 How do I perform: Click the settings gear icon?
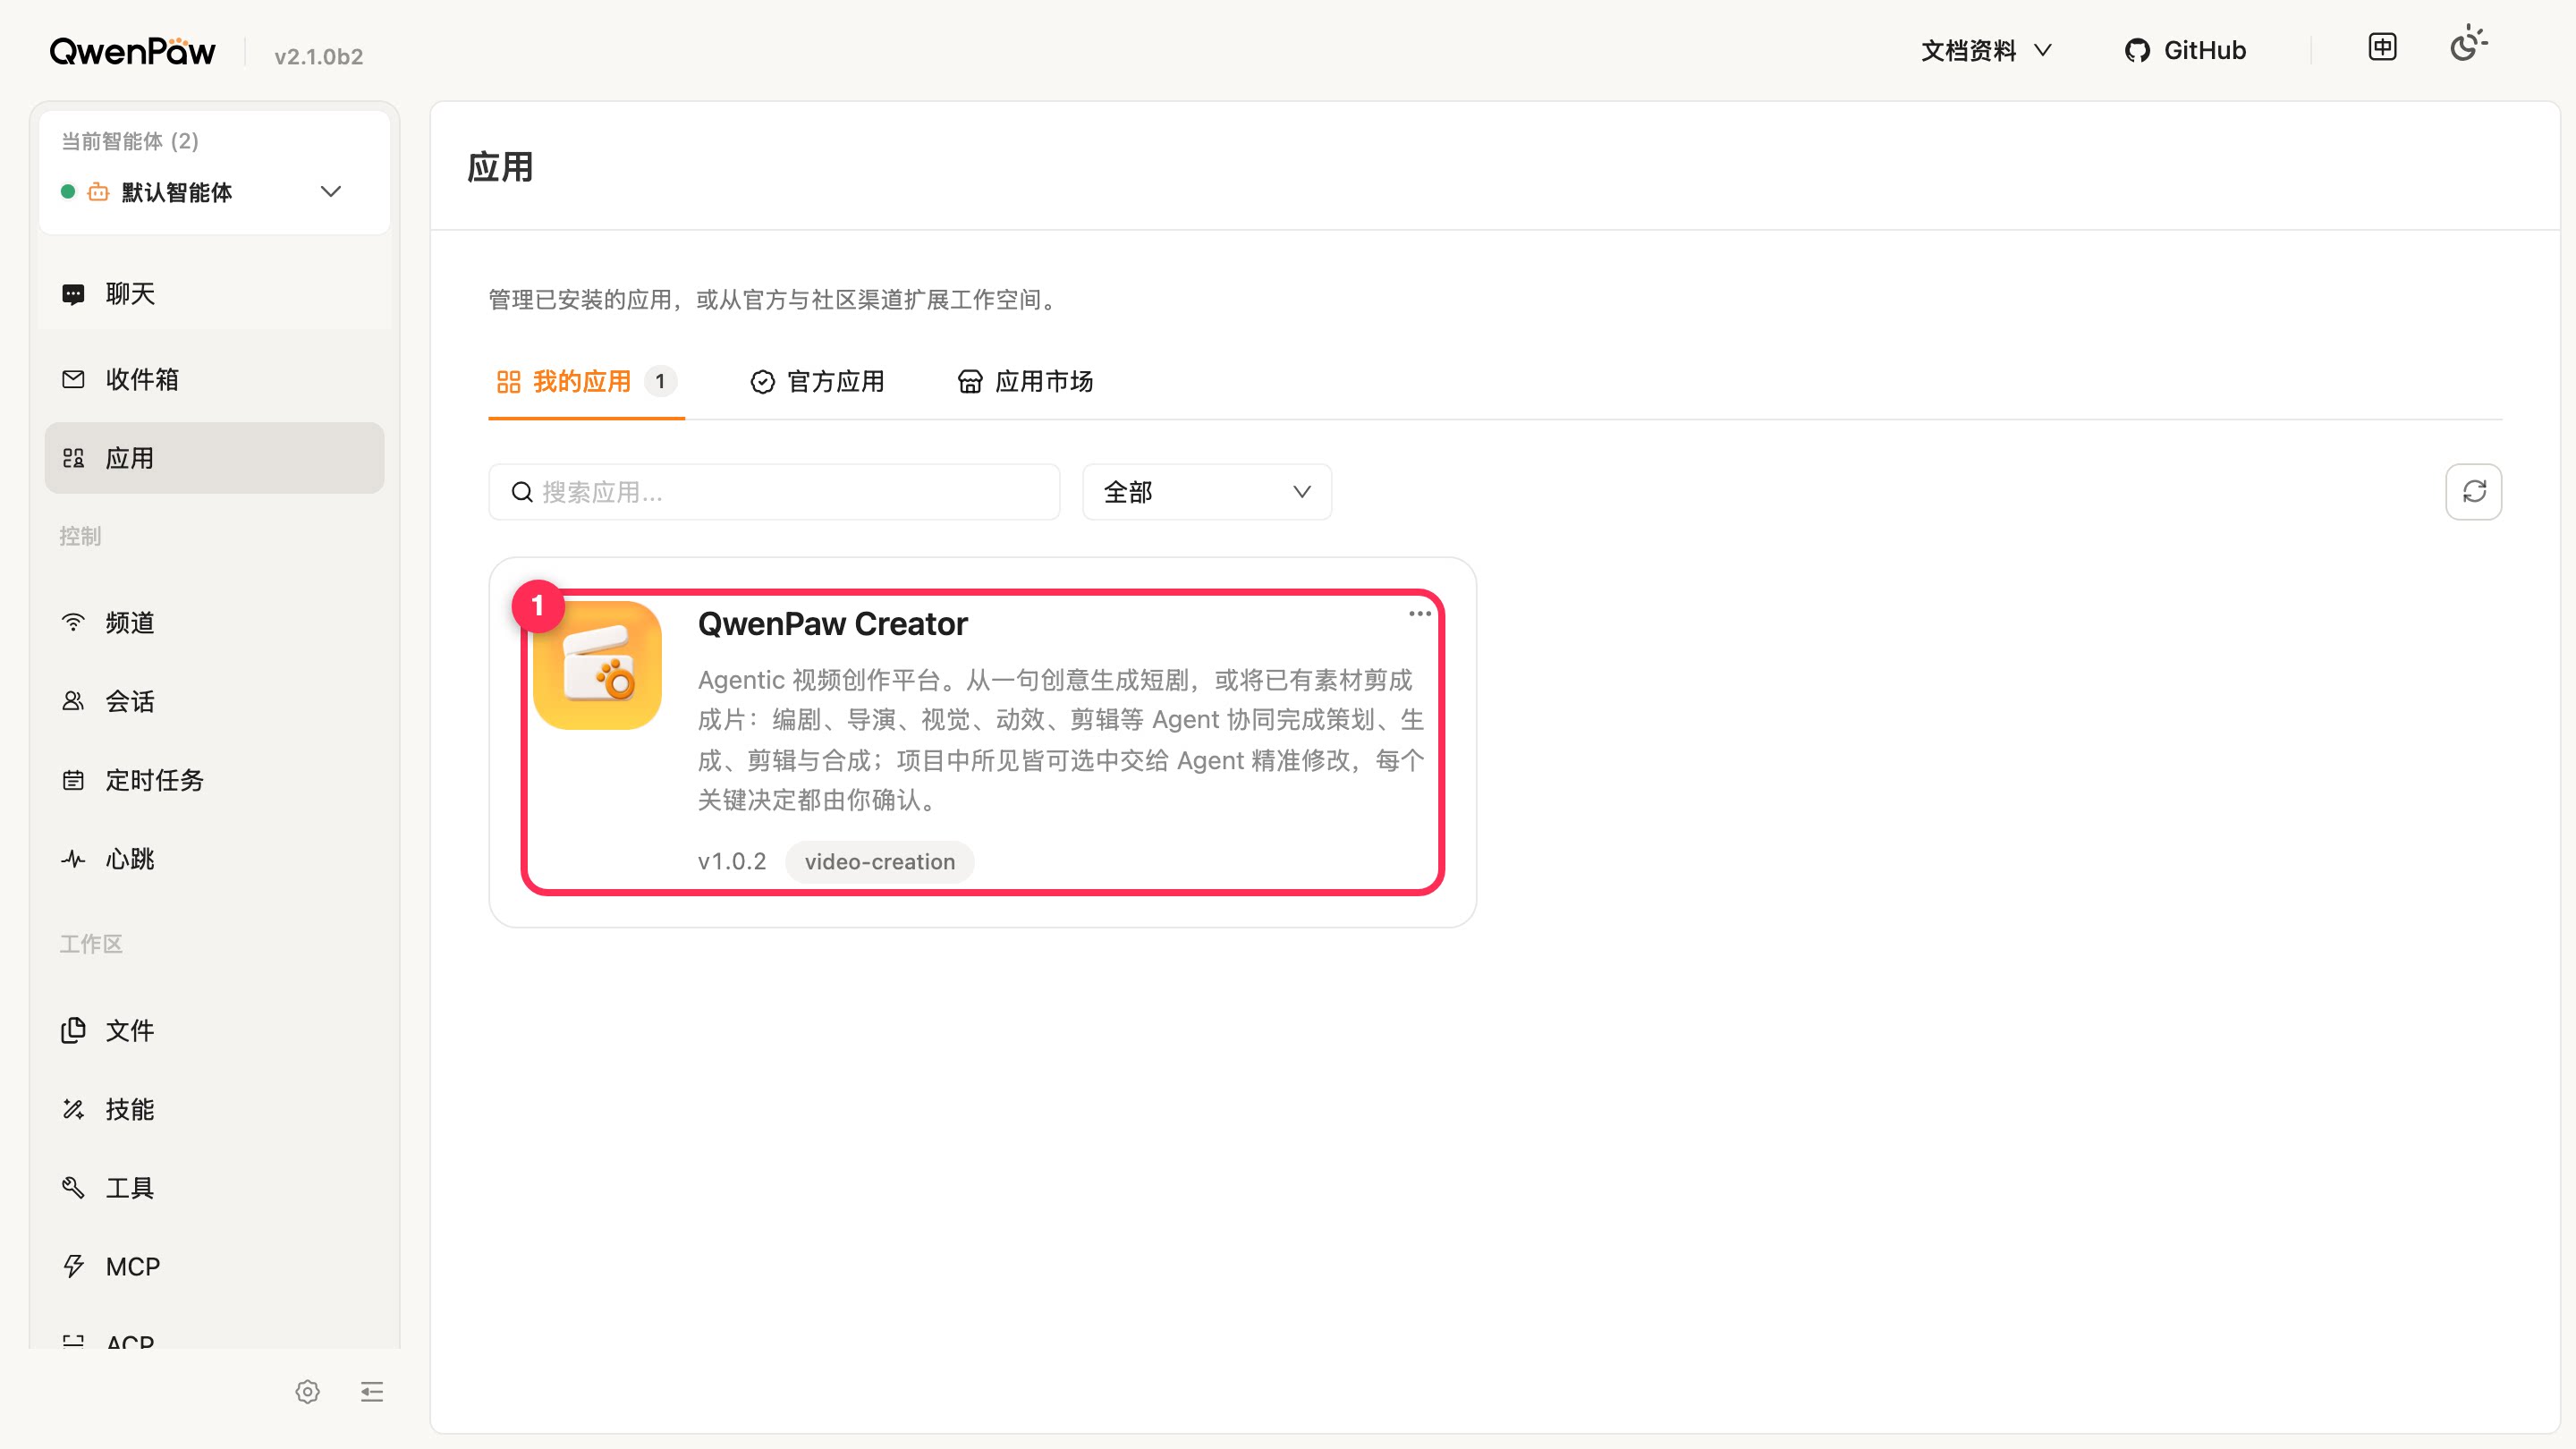coord(307,1392)
